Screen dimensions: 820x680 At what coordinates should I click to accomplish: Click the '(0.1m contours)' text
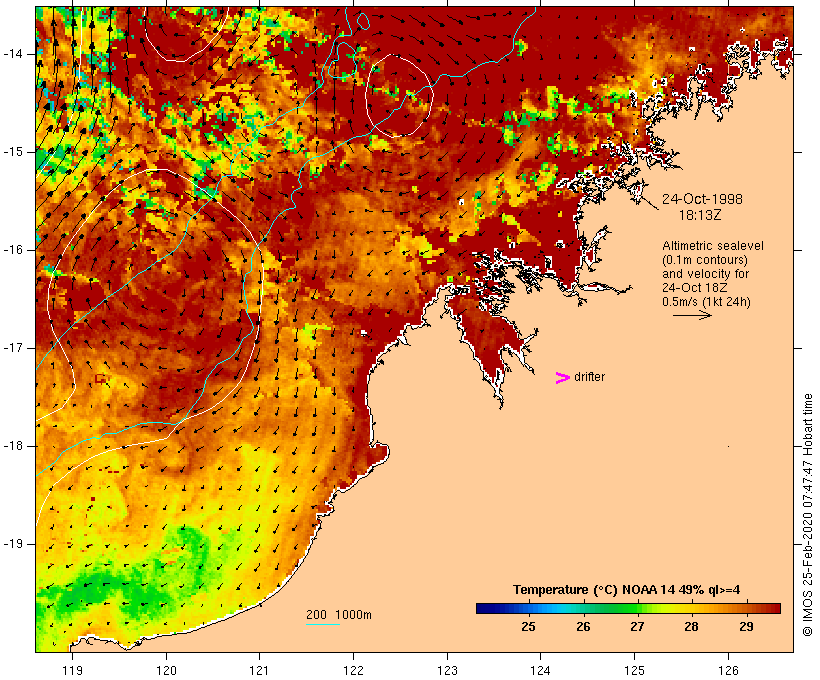(704, 260)
